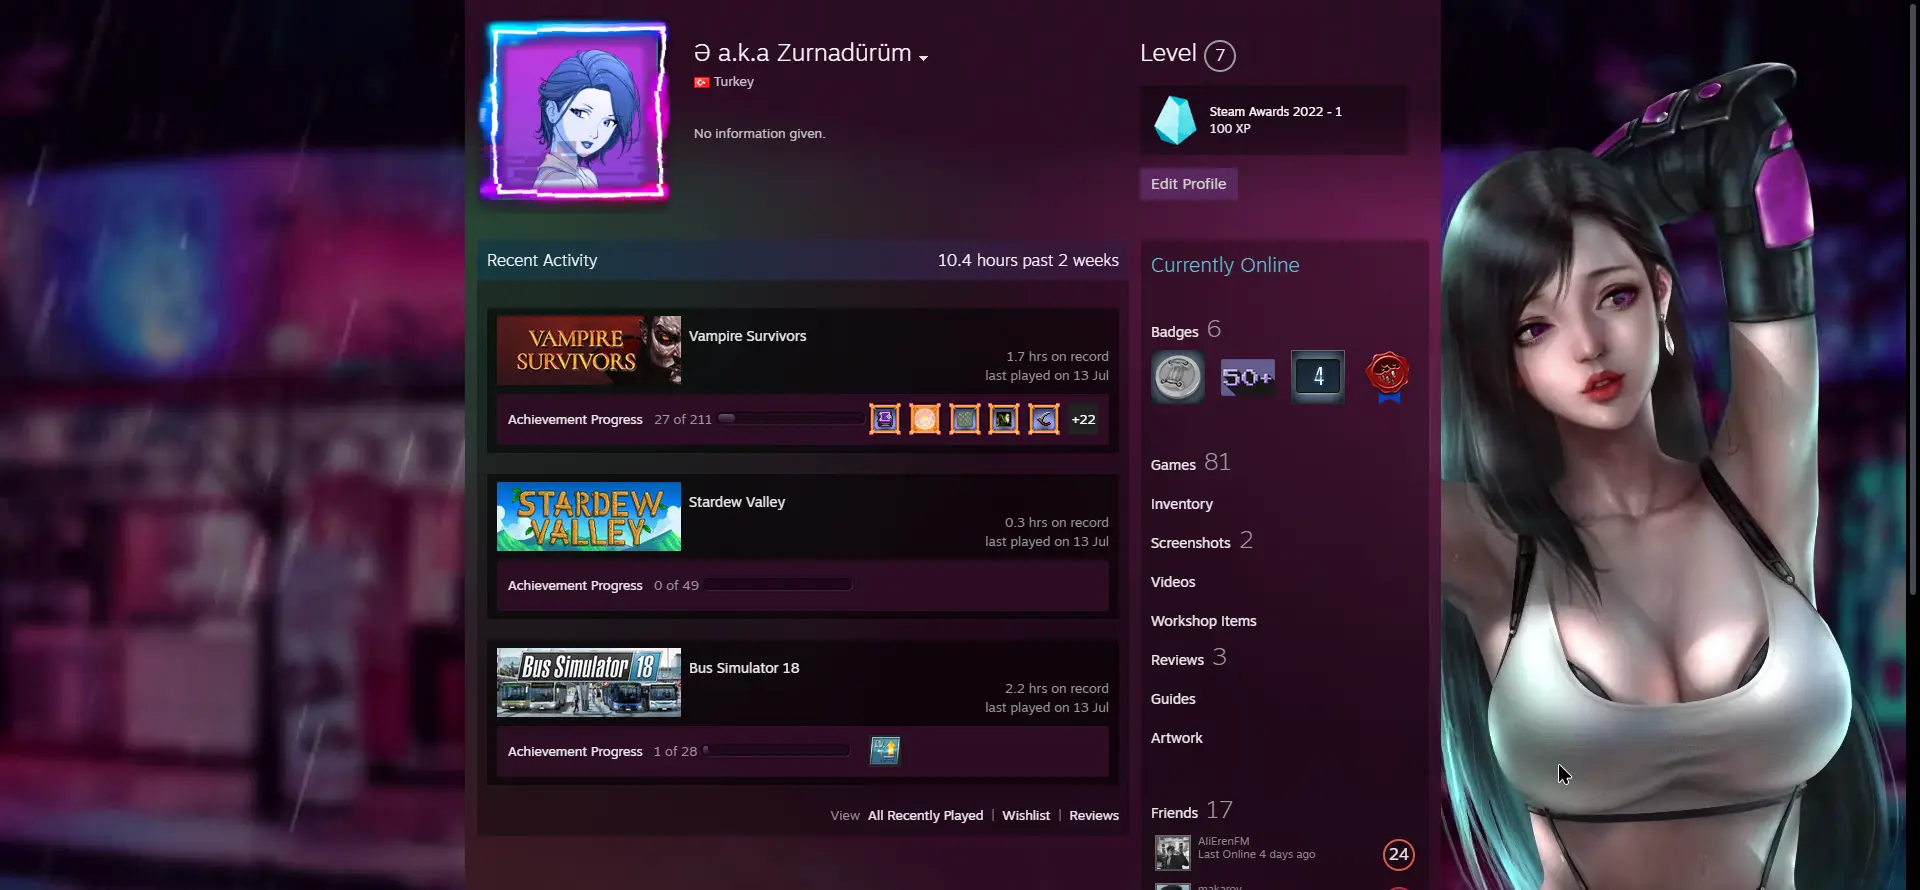Click the silver coin badge icon
1920x890 pixels.
[x=1178, y=377]
